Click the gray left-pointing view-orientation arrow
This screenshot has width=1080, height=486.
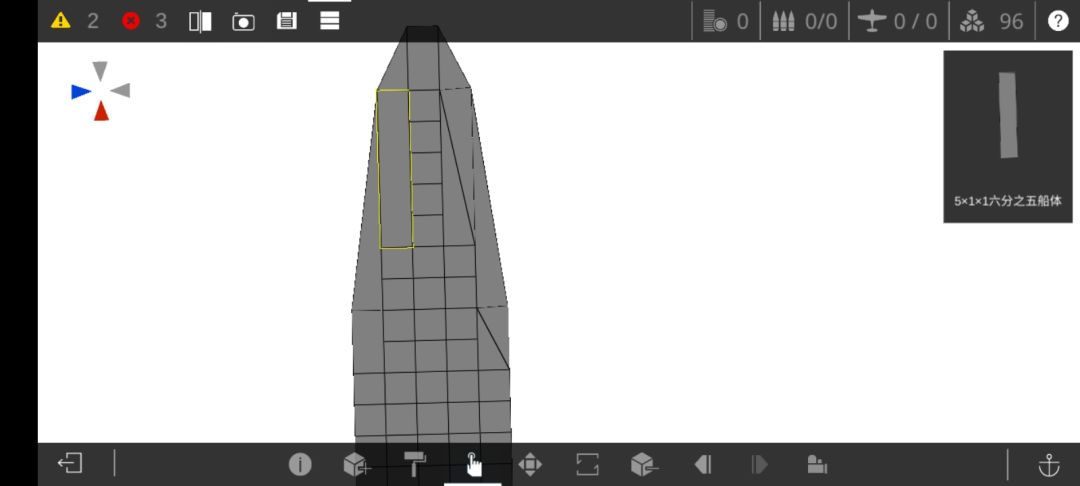(x=120, y=90)
